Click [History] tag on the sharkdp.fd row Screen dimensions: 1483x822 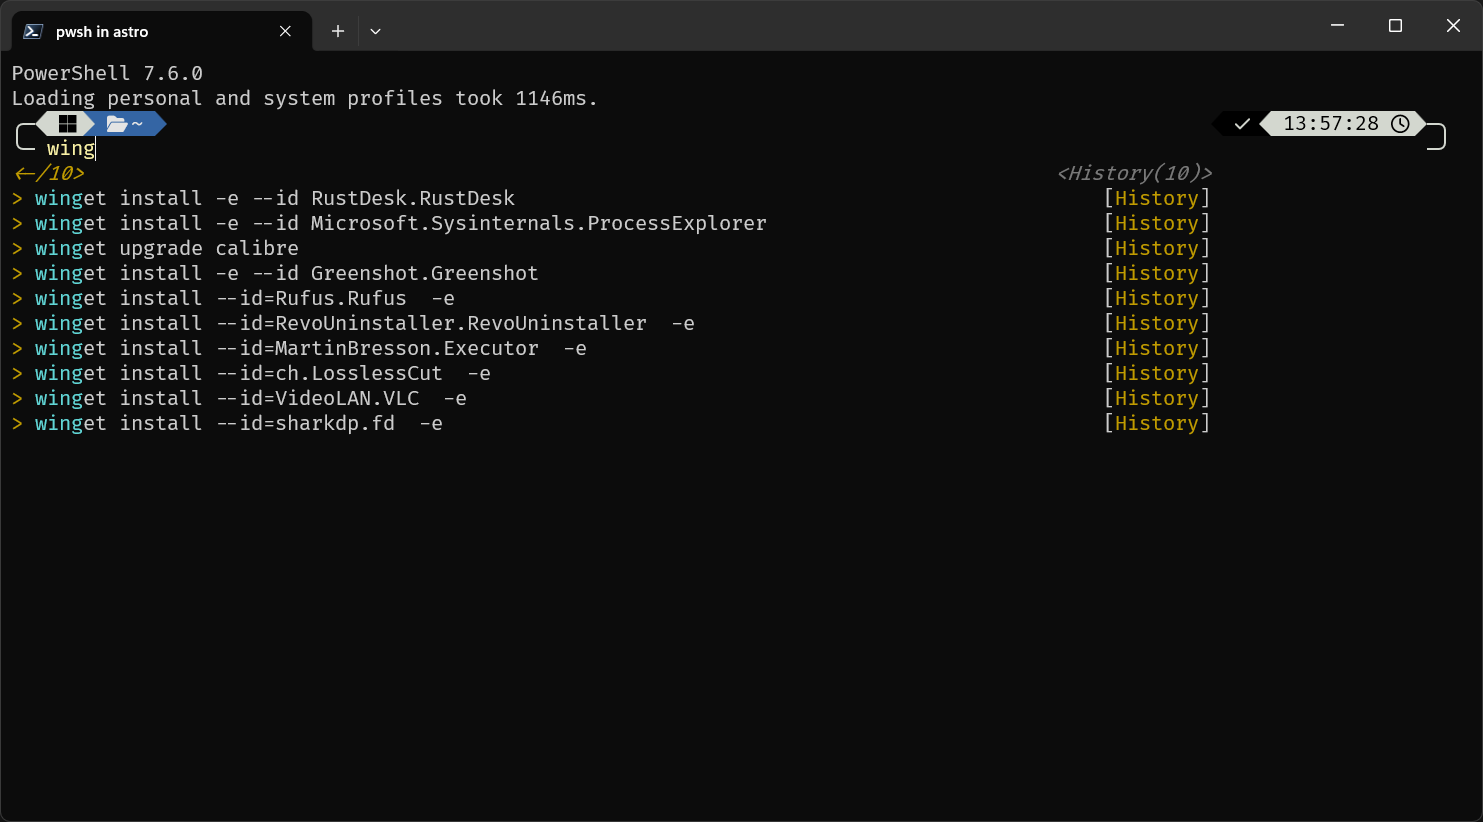click(x=1157, y=423)
